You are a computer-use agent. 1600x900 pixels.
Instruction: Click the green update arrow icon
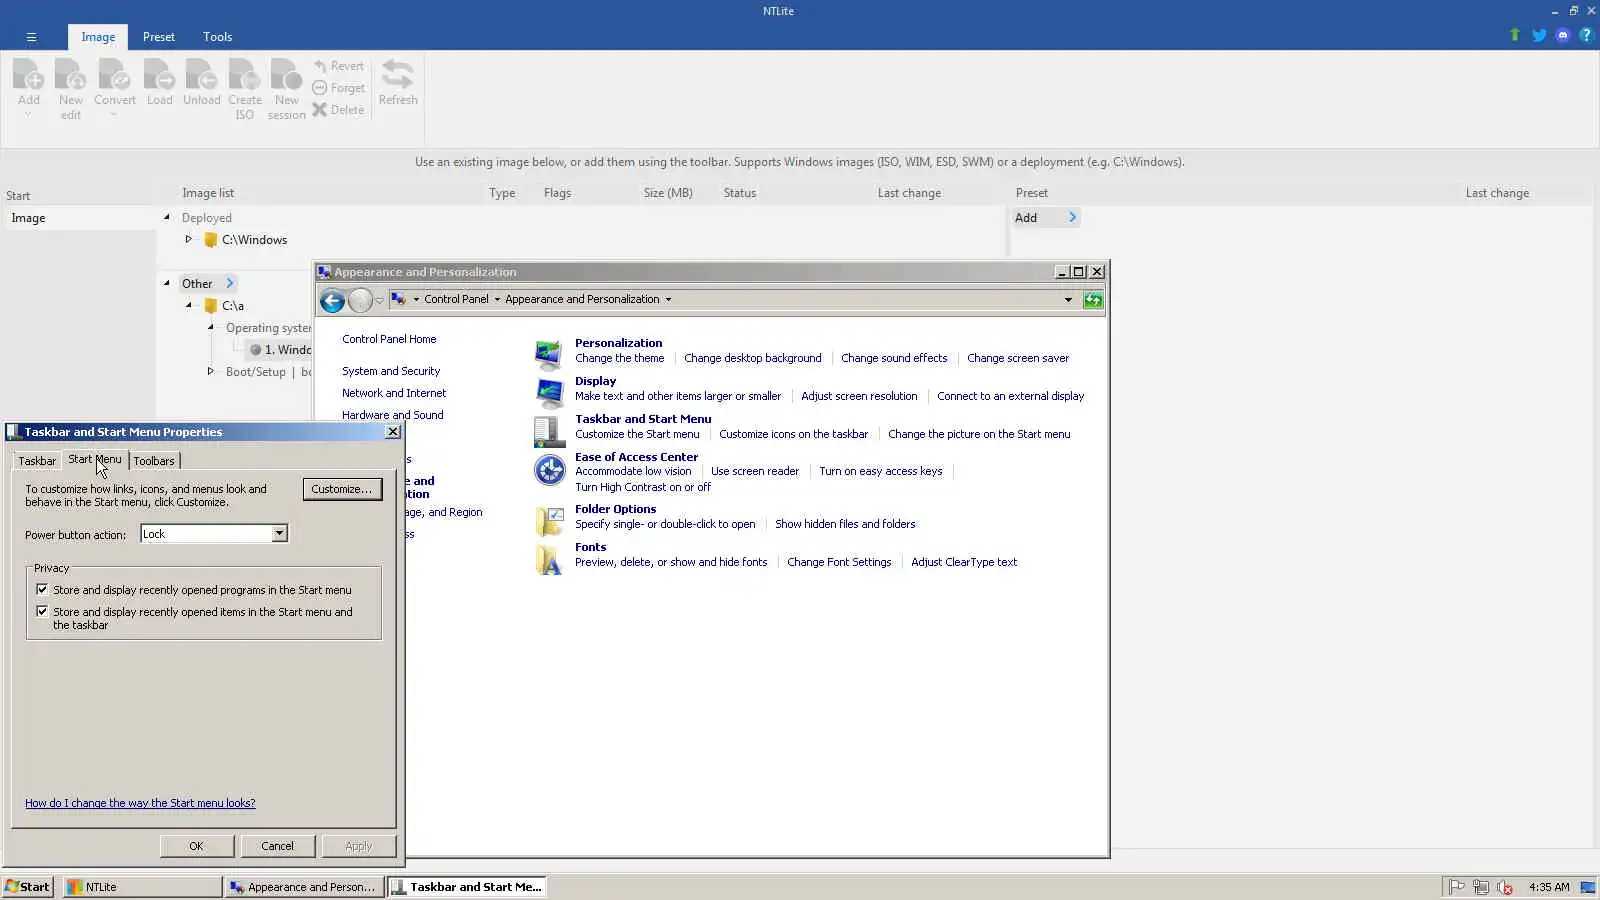(1515, 35)
